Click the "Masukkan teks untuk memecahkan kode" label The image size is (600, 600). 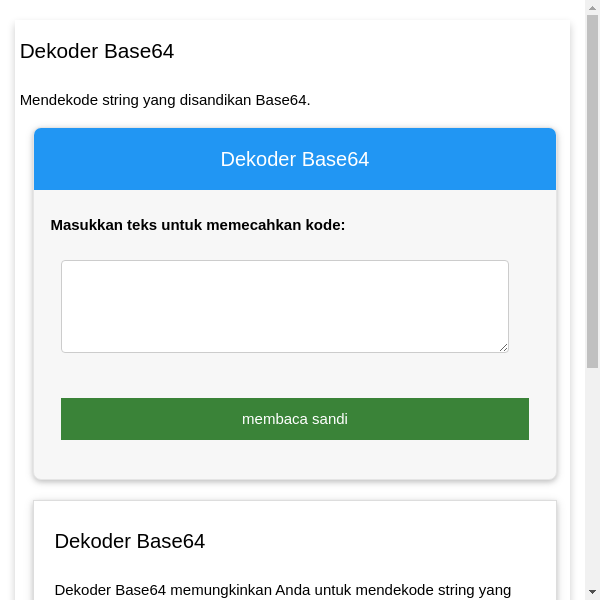click(197, 225)
